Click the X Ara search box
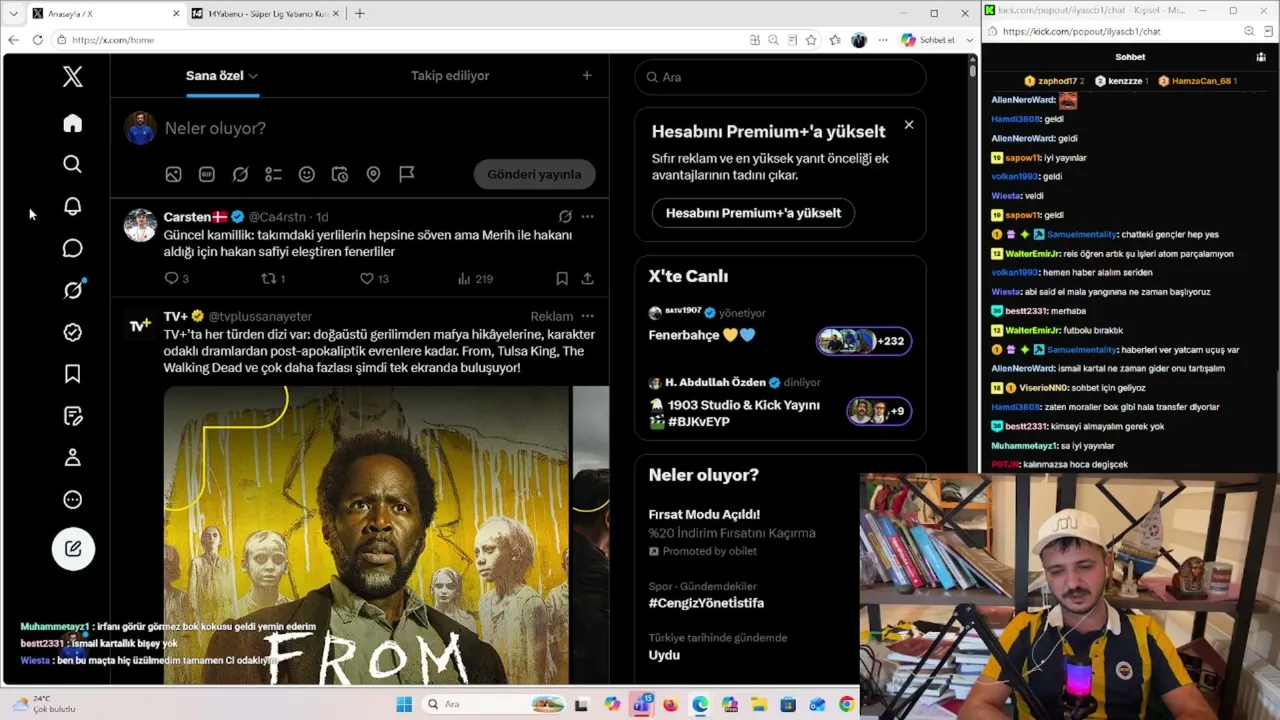 coord(780,77)
